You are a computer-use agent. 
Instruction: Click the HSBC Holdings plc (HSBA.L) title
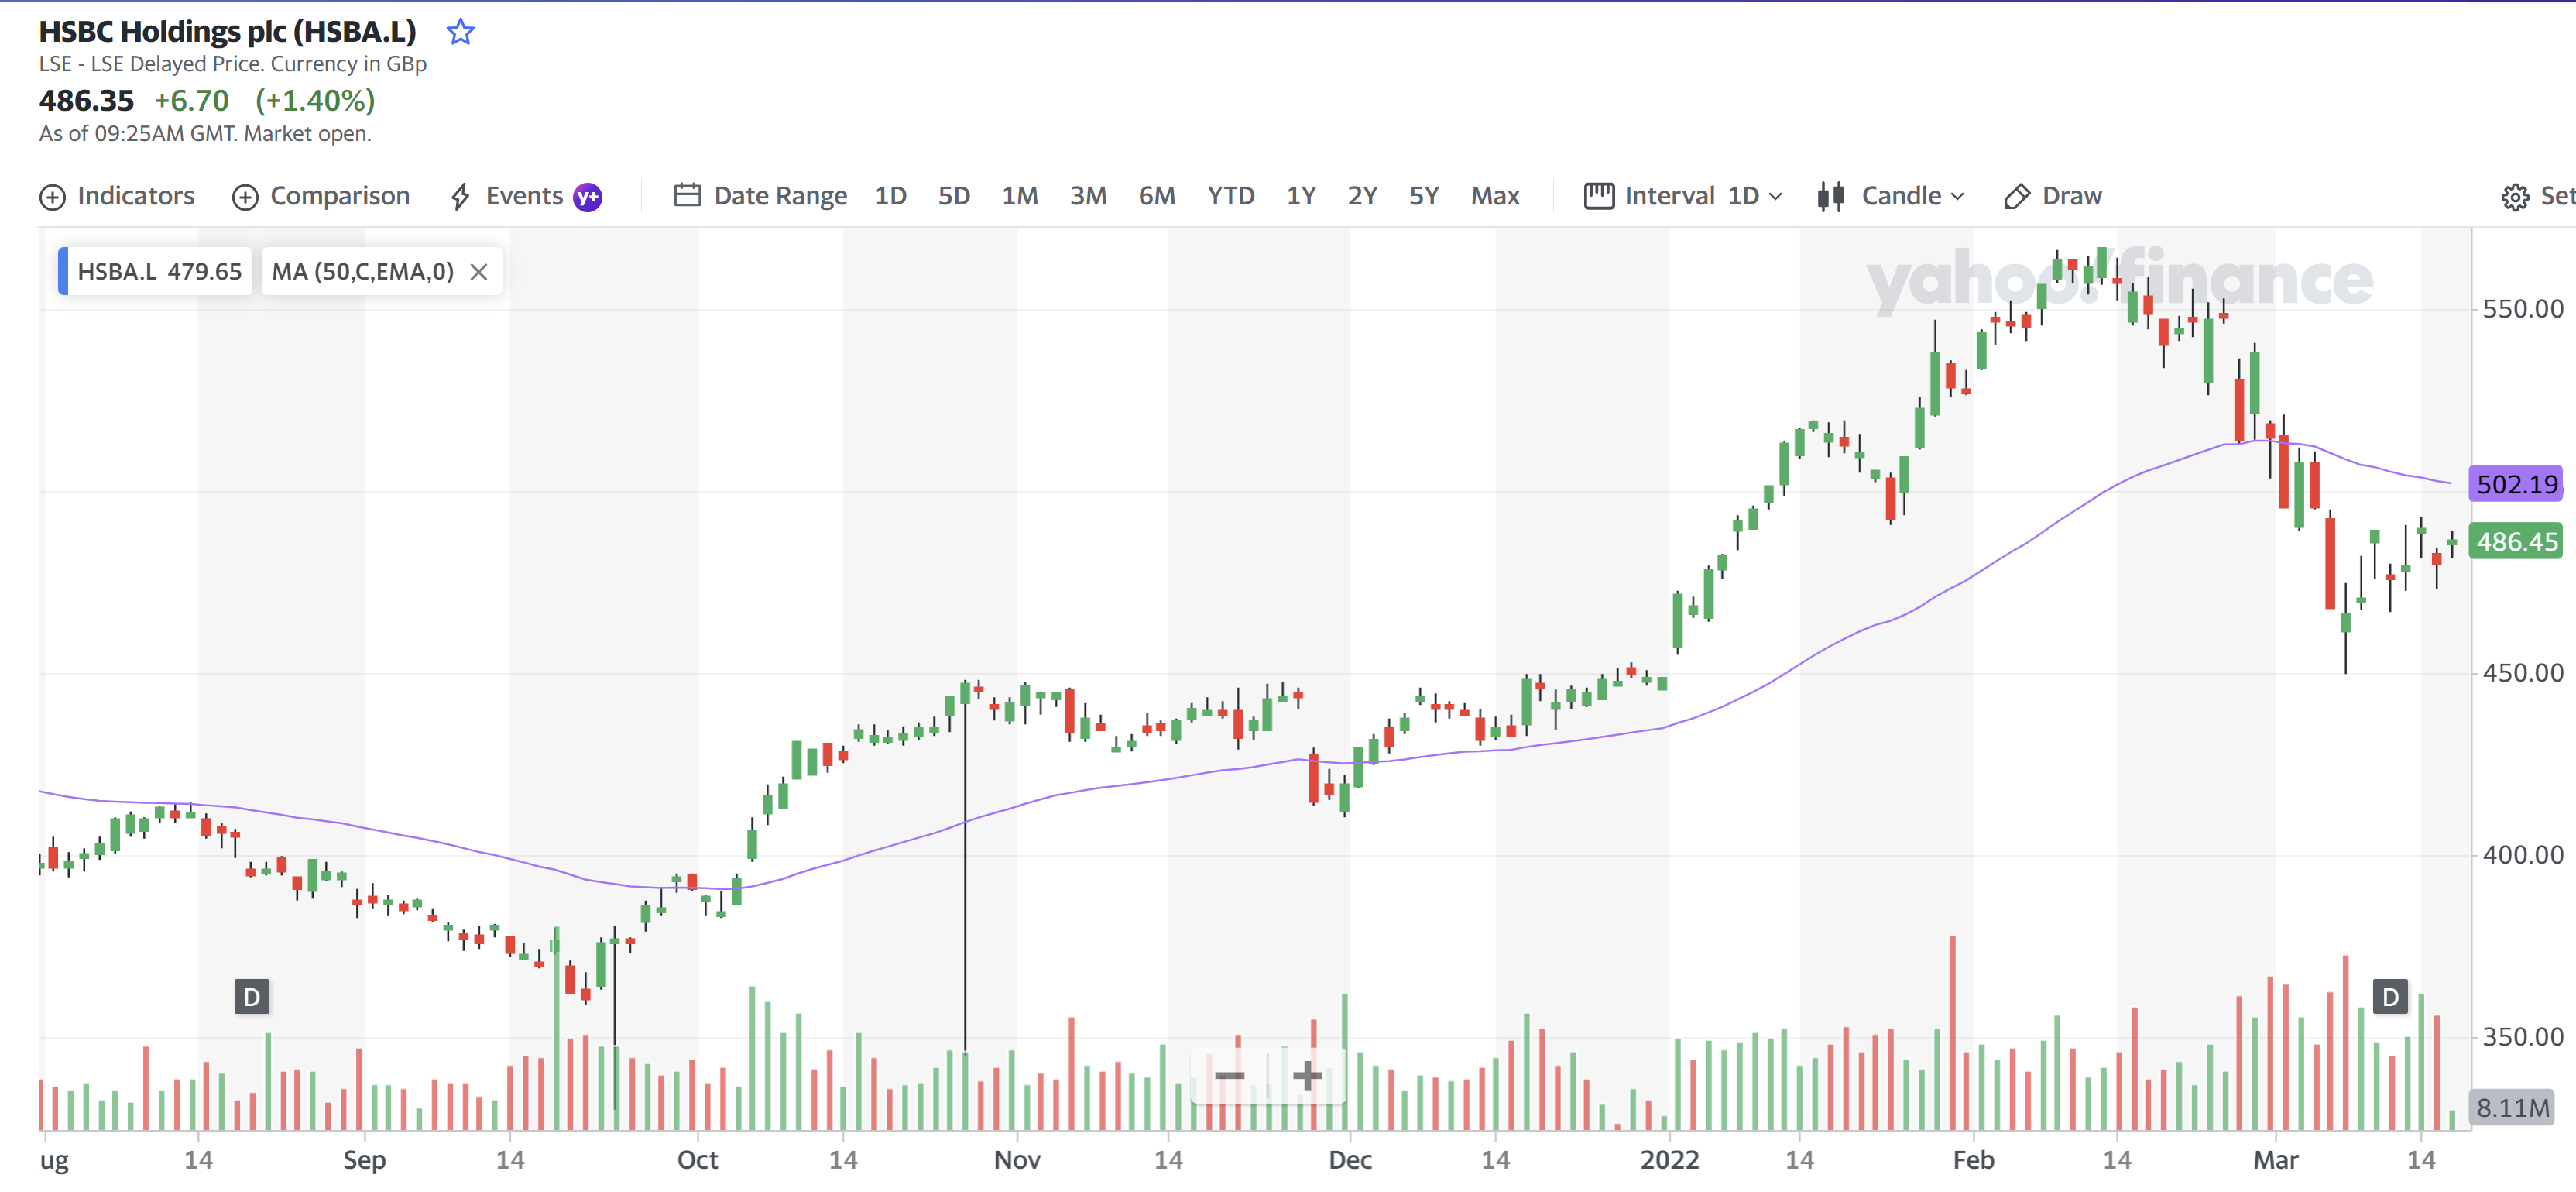point(228,32)
